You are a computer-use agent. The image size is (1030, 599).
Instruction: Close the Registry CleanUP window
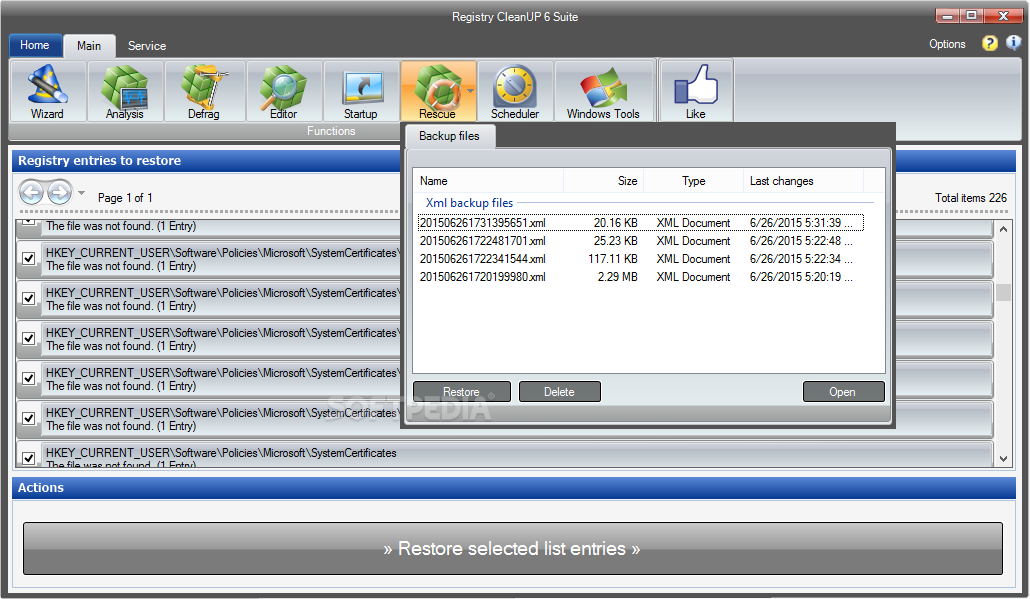pos(1003,16)
